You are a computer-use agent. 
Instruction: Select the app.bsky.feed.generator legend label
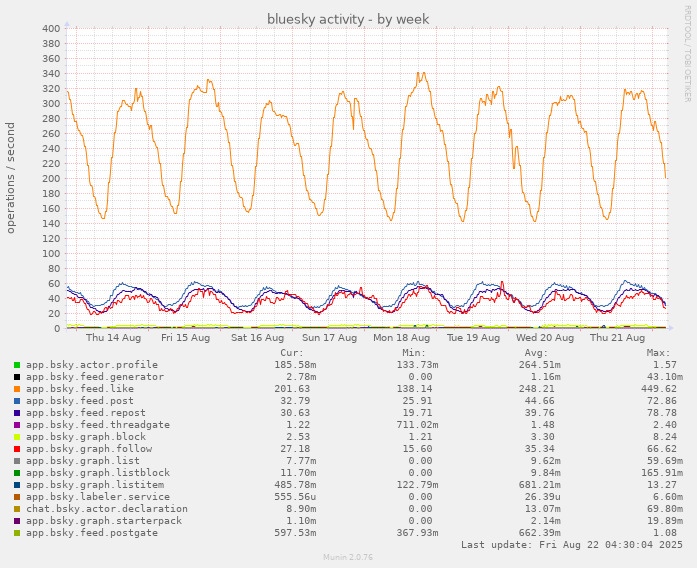[x=95, y=377]
